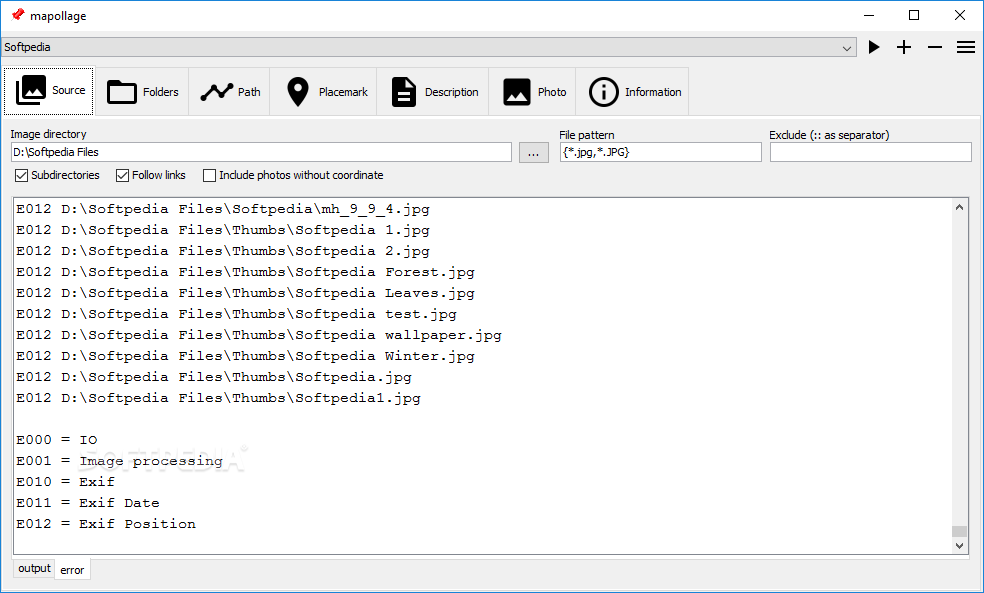
Task: Click scroll down arrow in log
Action: [959, 545]
